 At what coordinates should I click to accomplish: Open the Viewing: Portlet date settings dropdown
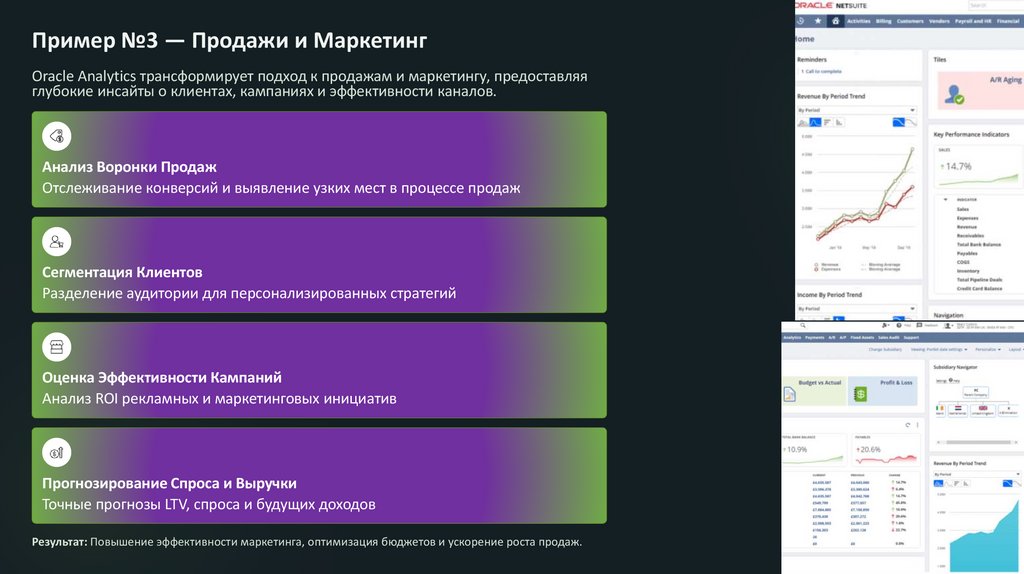click(939, 349)
